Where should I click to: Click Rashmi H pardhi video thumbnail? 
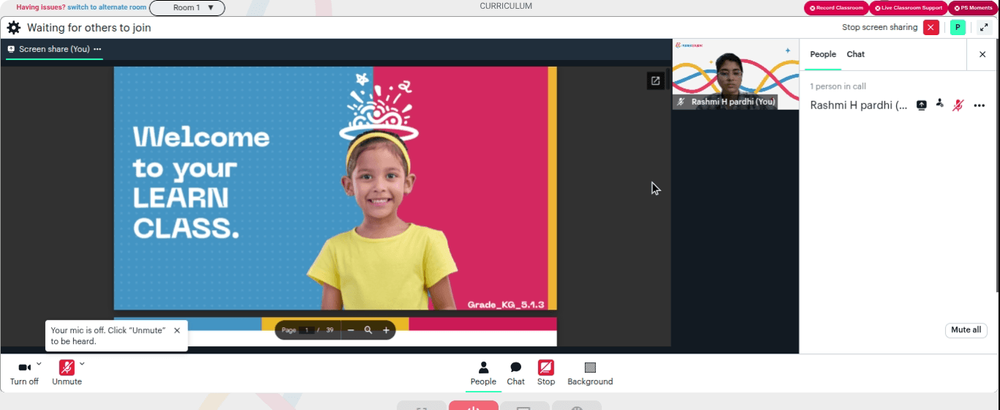tap(735, 75)
